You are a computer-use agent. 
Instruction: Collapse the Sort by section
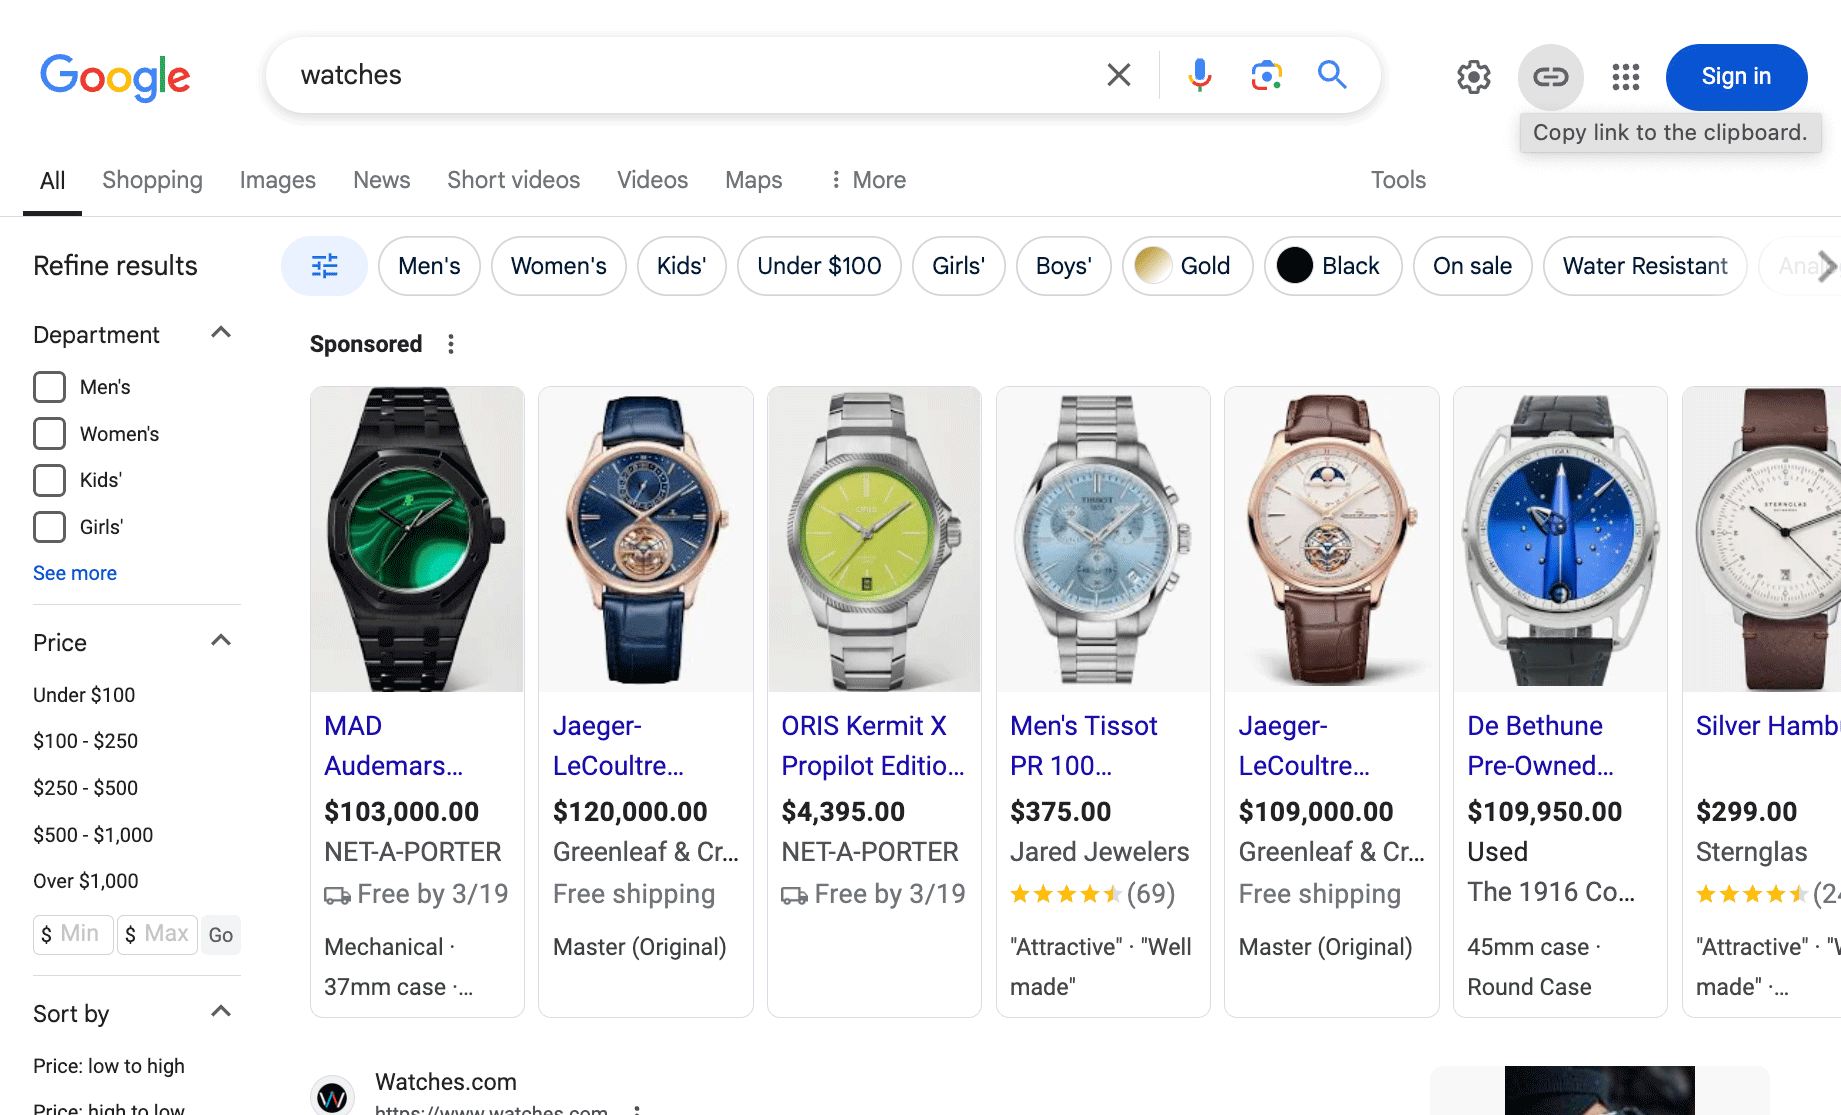(221, 1013)
